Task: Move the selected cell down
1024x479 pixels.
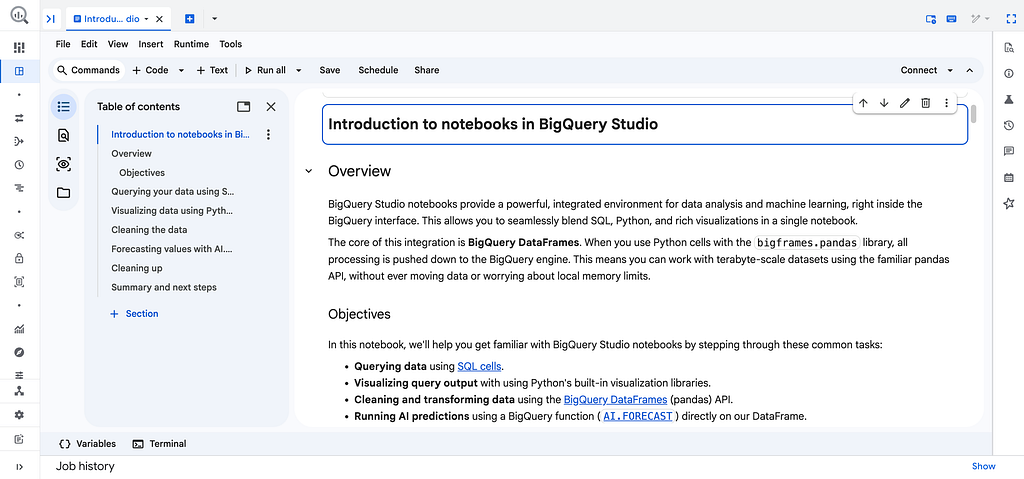Action: [884, 103]
